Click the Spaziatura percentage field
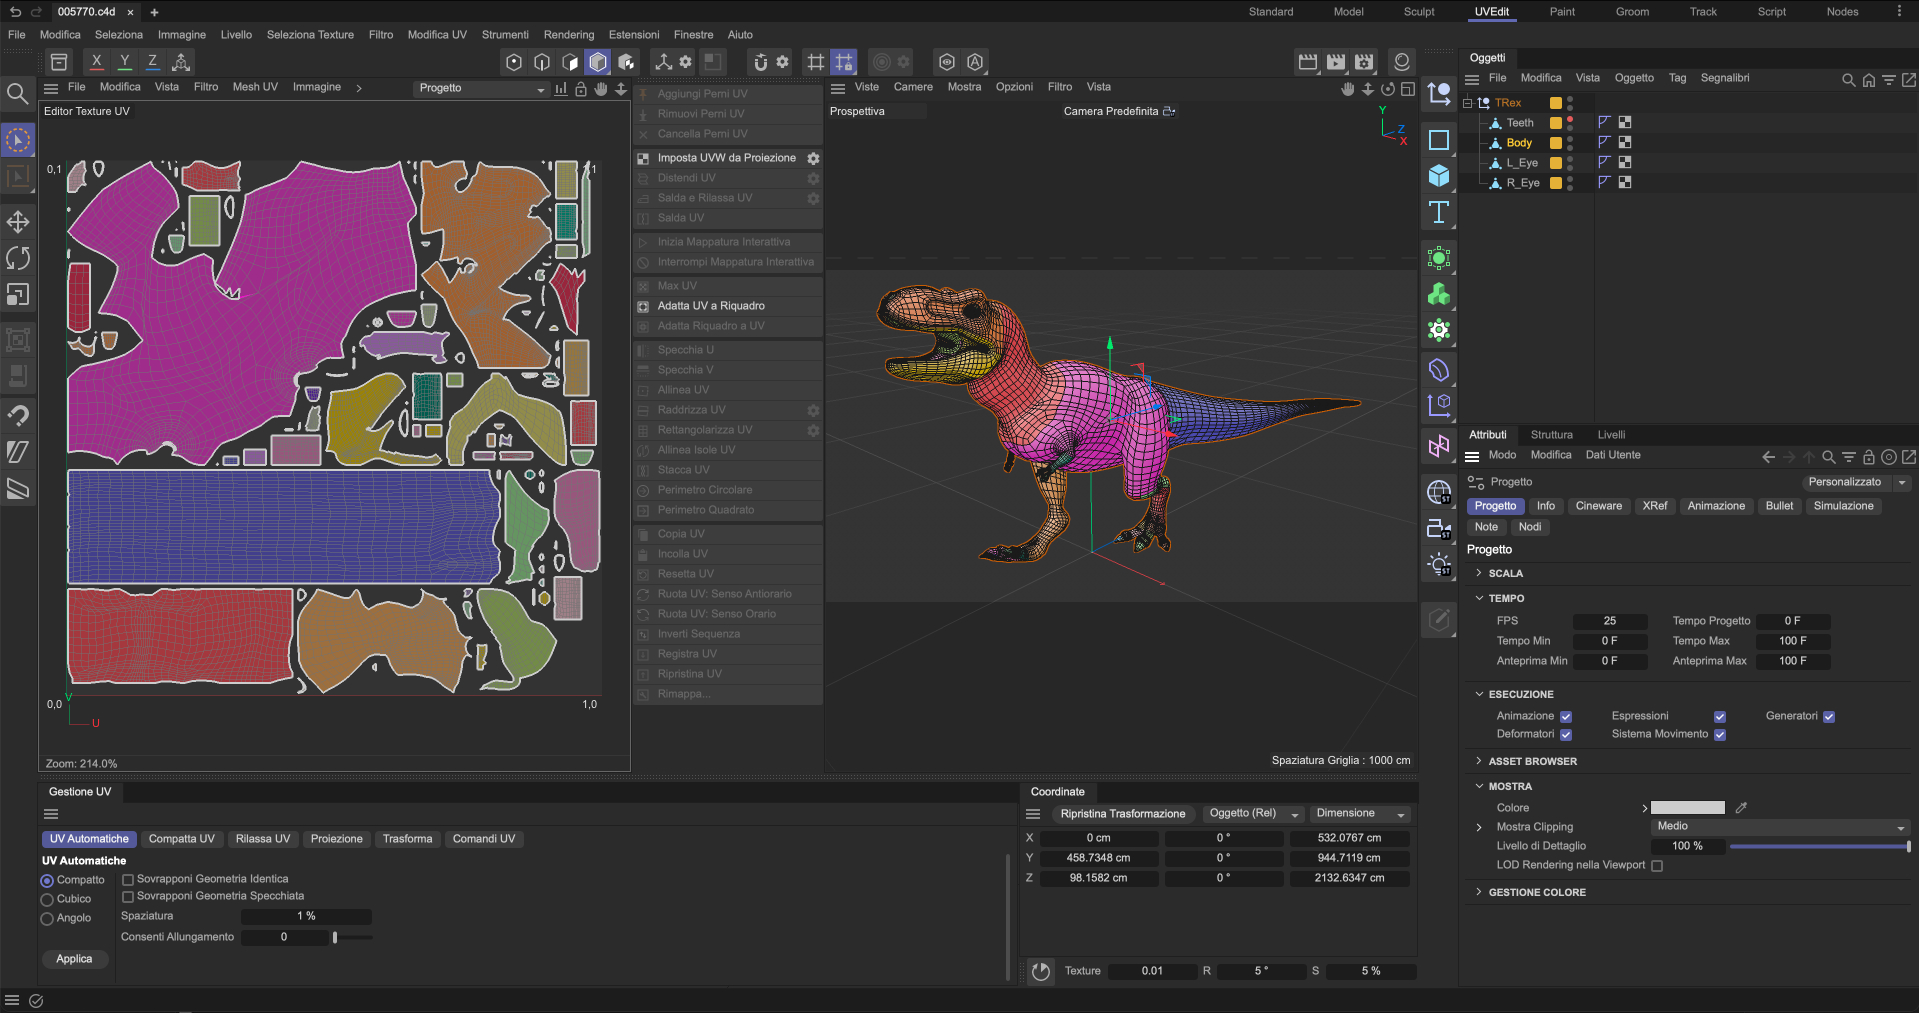This screenshot has height=1013, width=1919. [306, 917]
